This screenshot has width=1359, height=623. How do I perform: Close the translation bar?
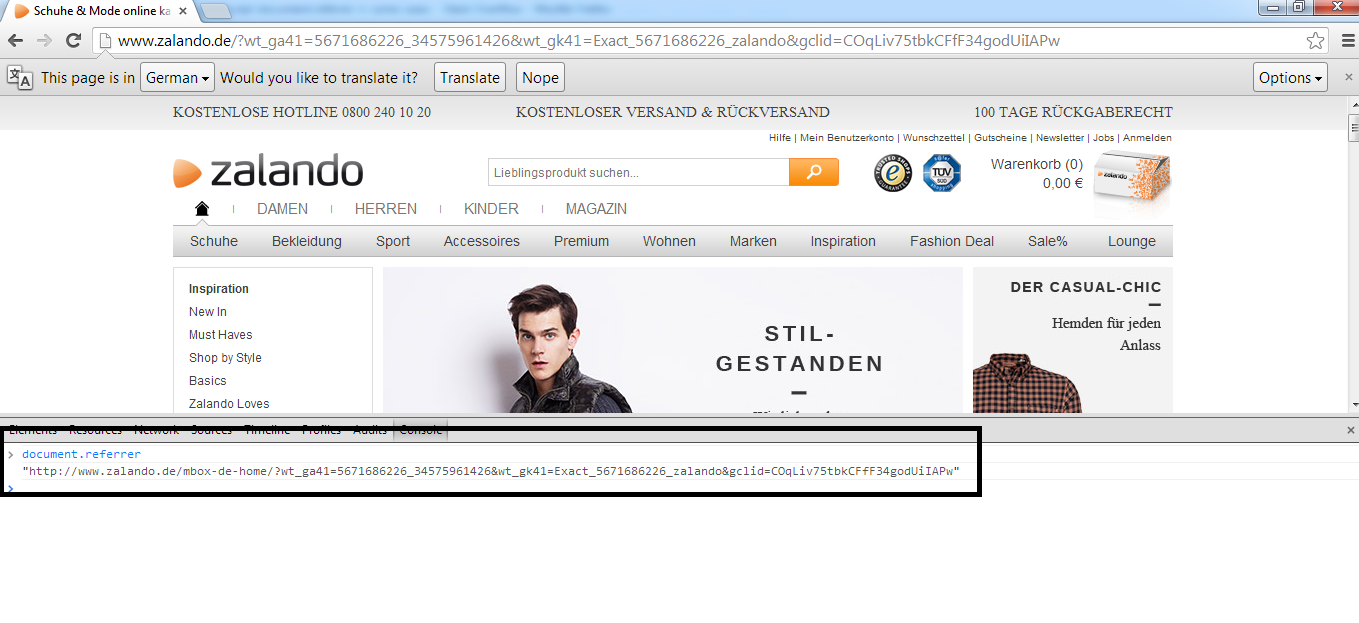click(1348, 77)
